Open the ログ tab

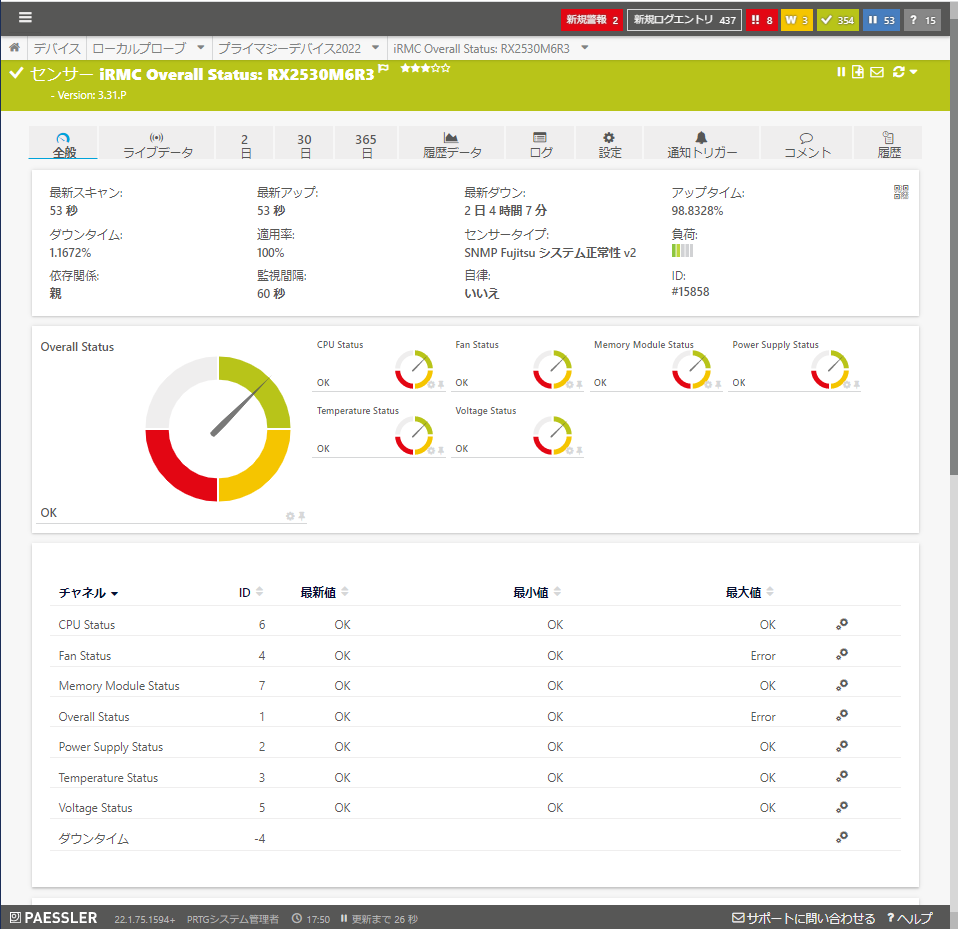coord(541,144)
